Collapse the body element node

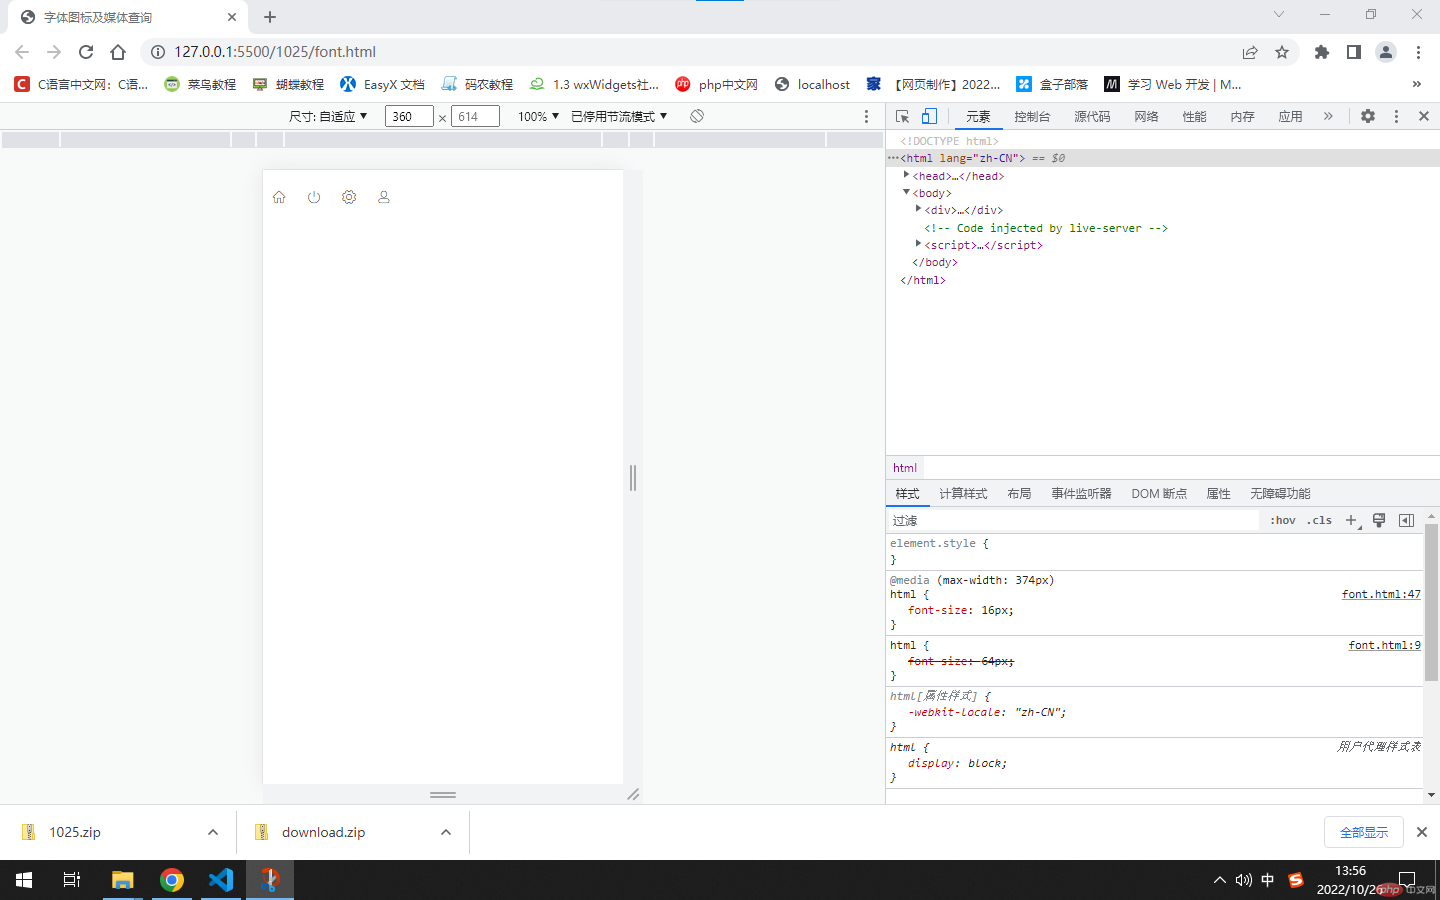906,192
